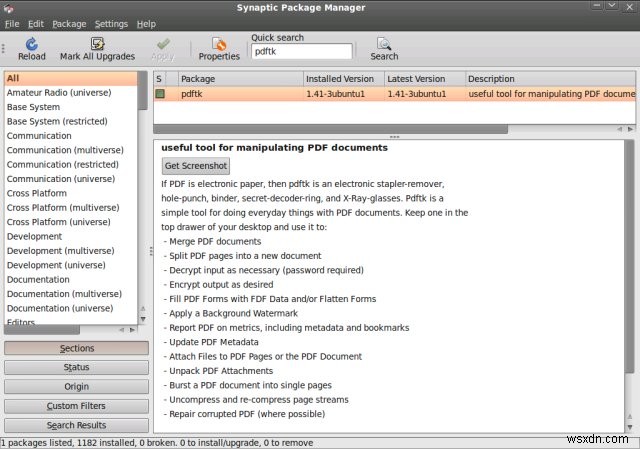
Task: Focus the Quick search field containing pdftk
Action: click(302, 51)
